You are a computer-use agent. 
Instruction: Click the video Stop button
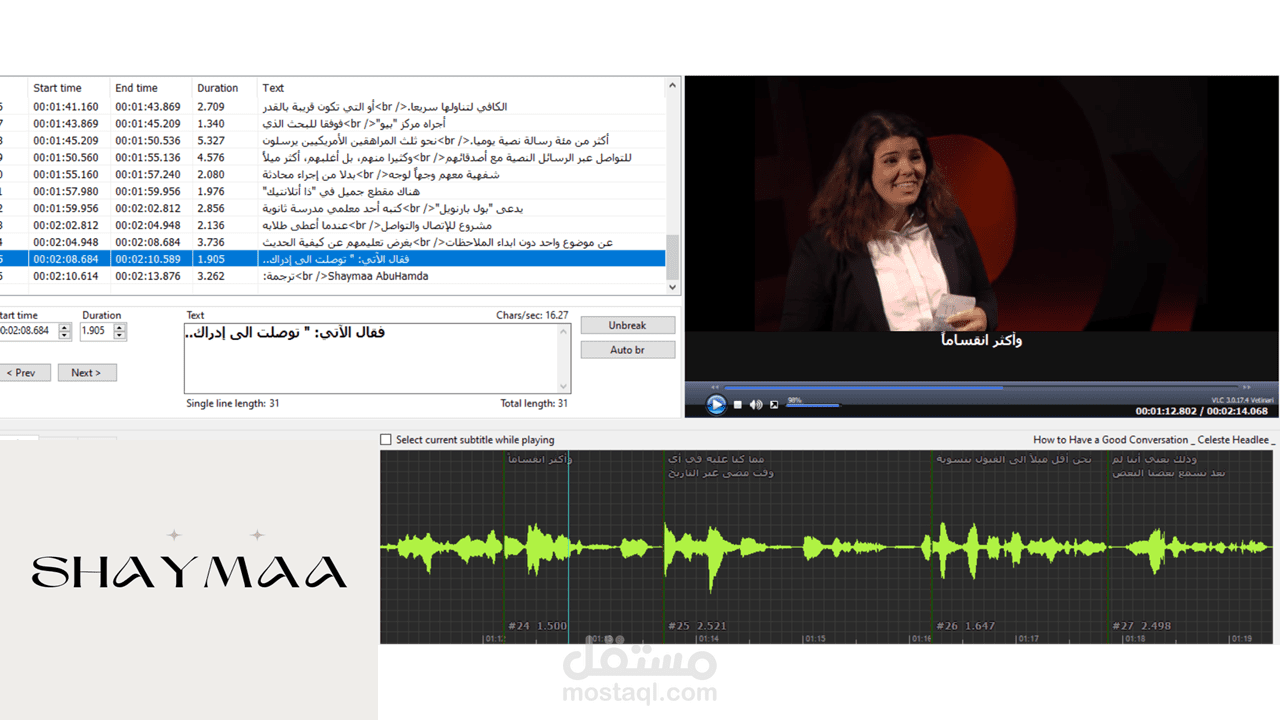point(738,405)
